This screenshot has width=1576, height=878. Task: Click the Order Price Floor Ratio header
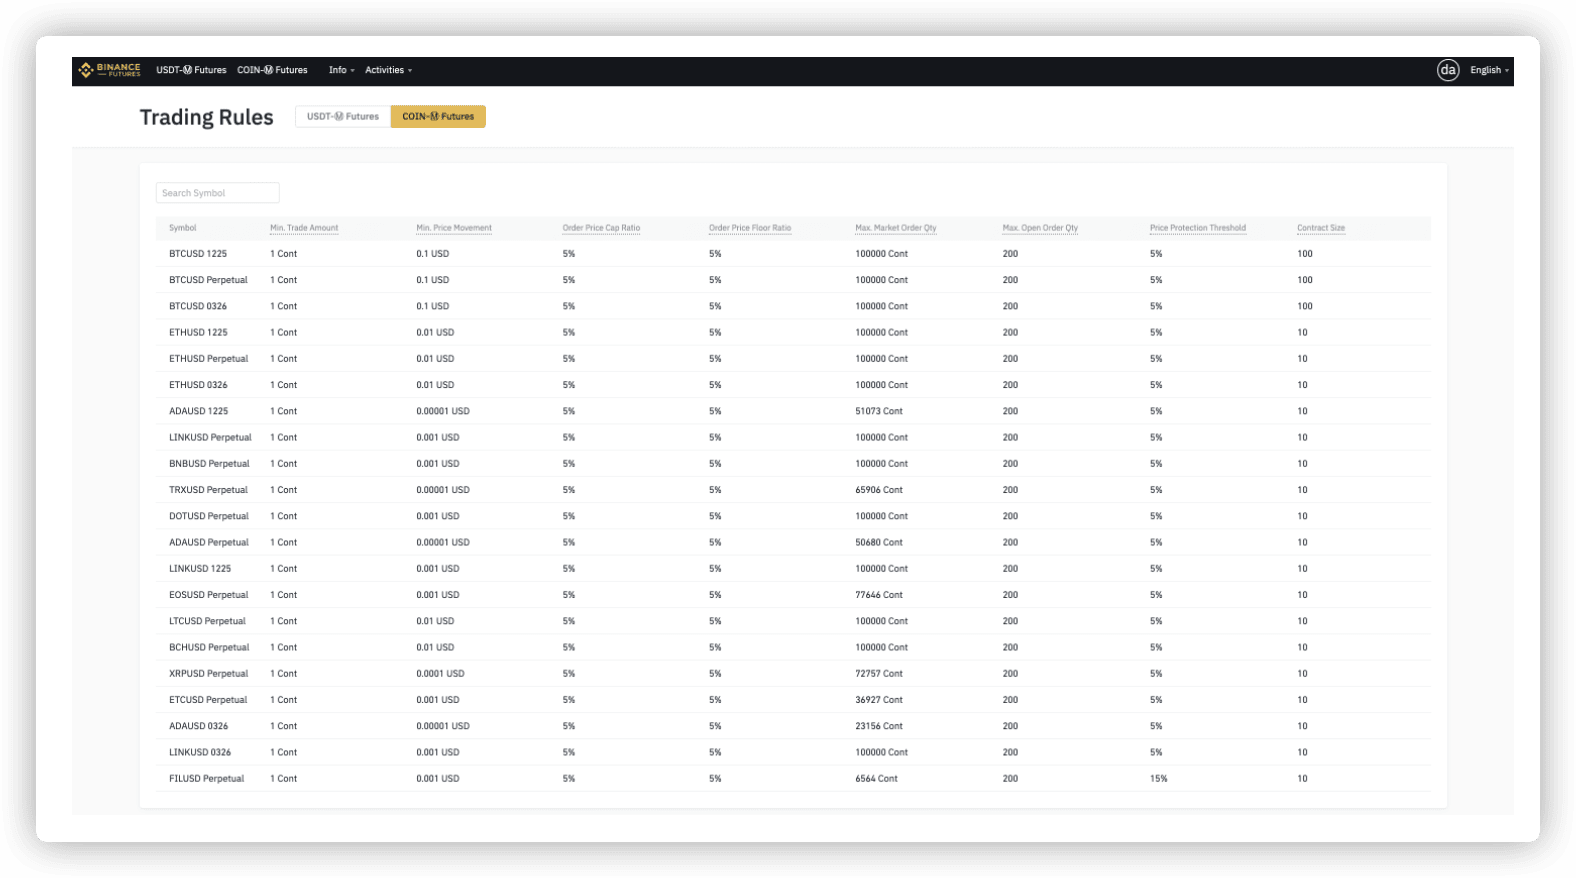pyautogui.click(x=750, y=228)
